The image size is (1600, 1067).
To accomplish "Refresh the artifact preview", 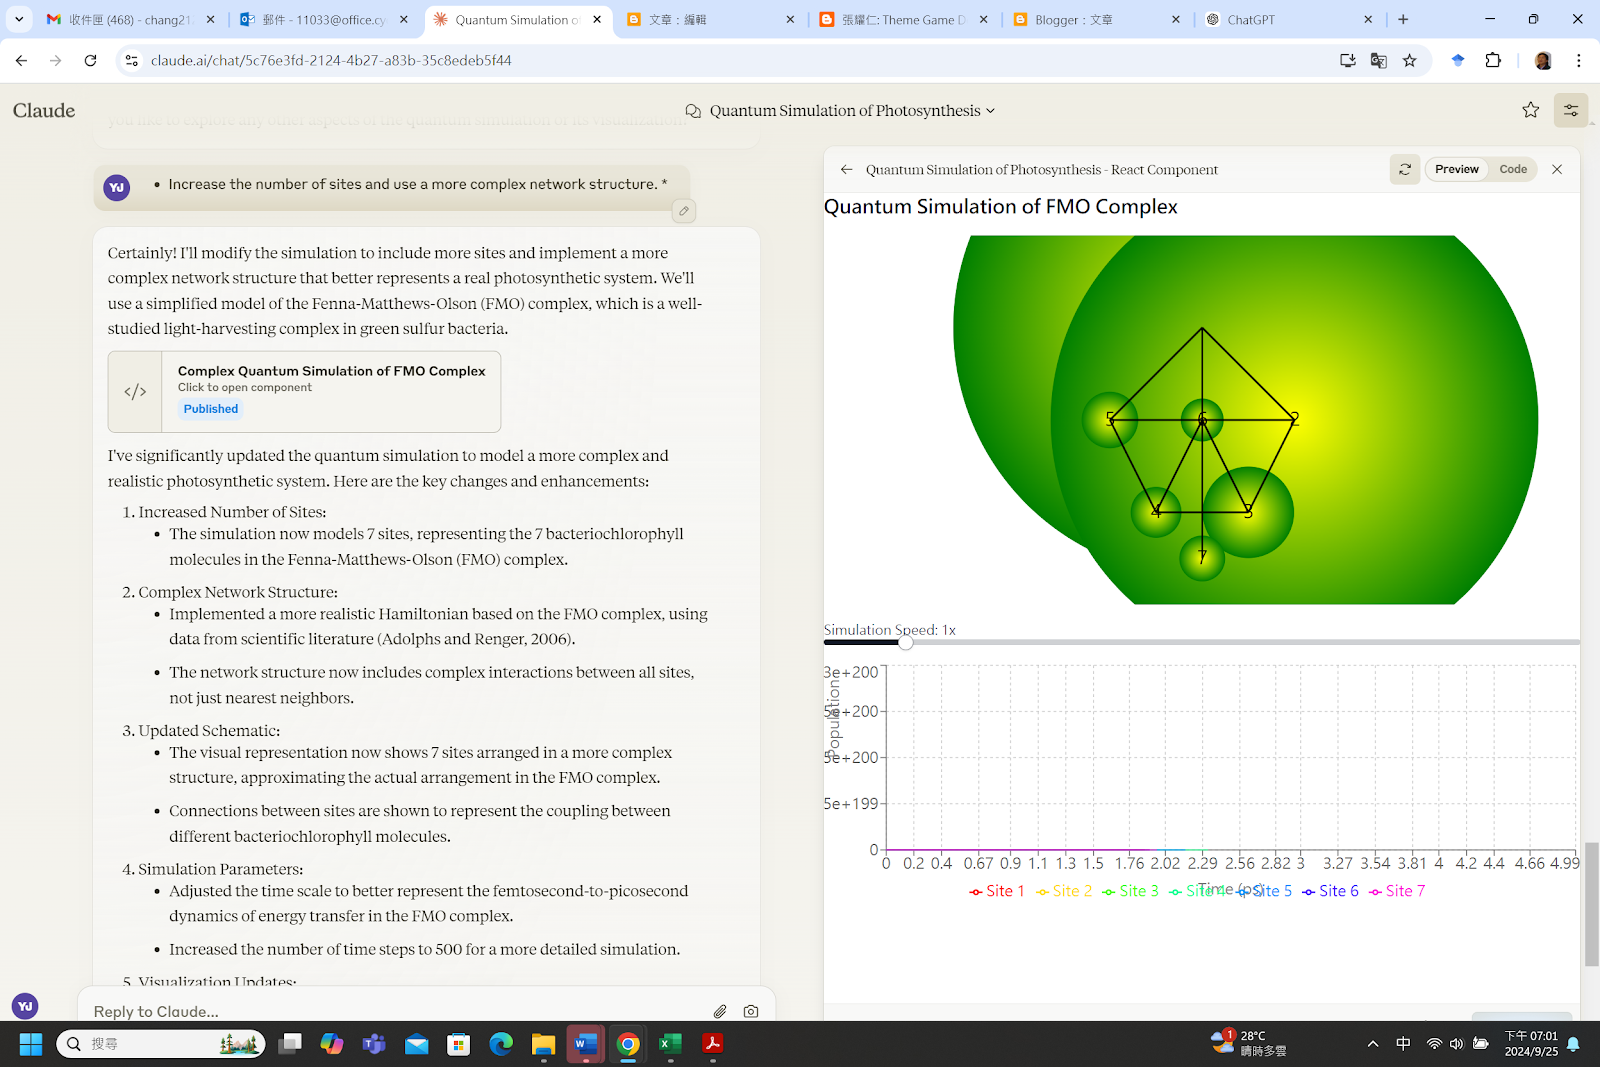I will [1405, 170].
